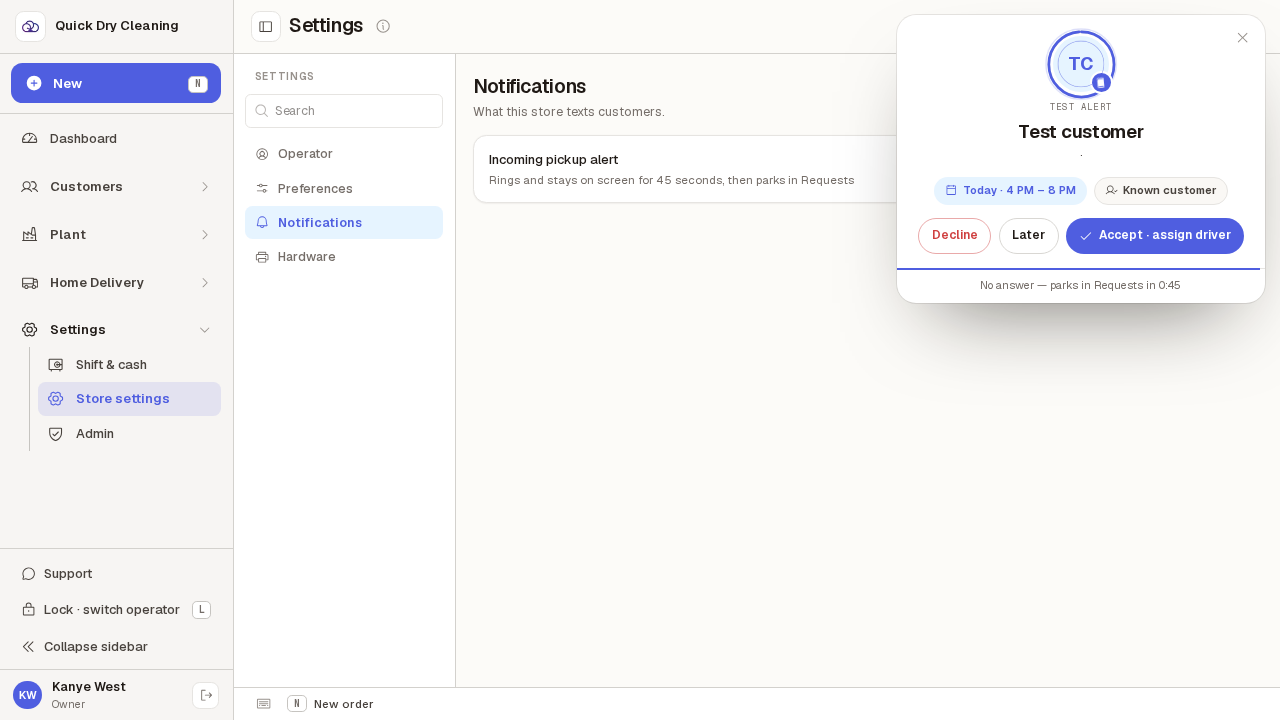Collapse the Settings menu chevron
The height and width of the screenshot is (720, 1280).
point(205,330)
